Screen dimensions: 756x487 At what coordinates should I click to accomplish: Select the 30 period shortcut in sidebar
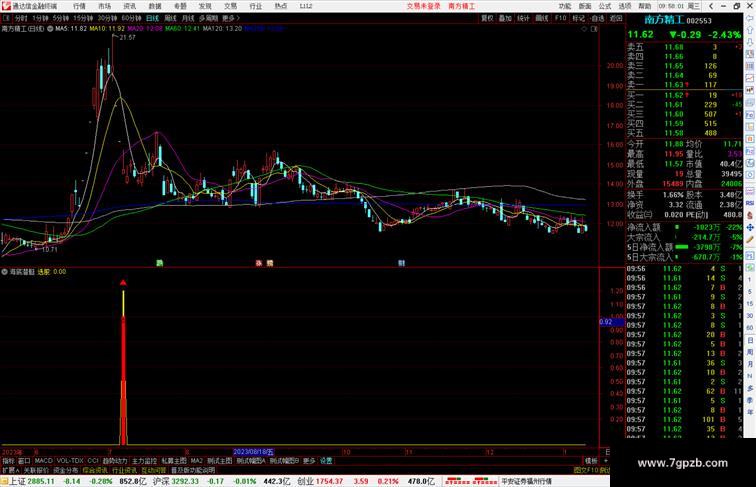coord(750,316)
